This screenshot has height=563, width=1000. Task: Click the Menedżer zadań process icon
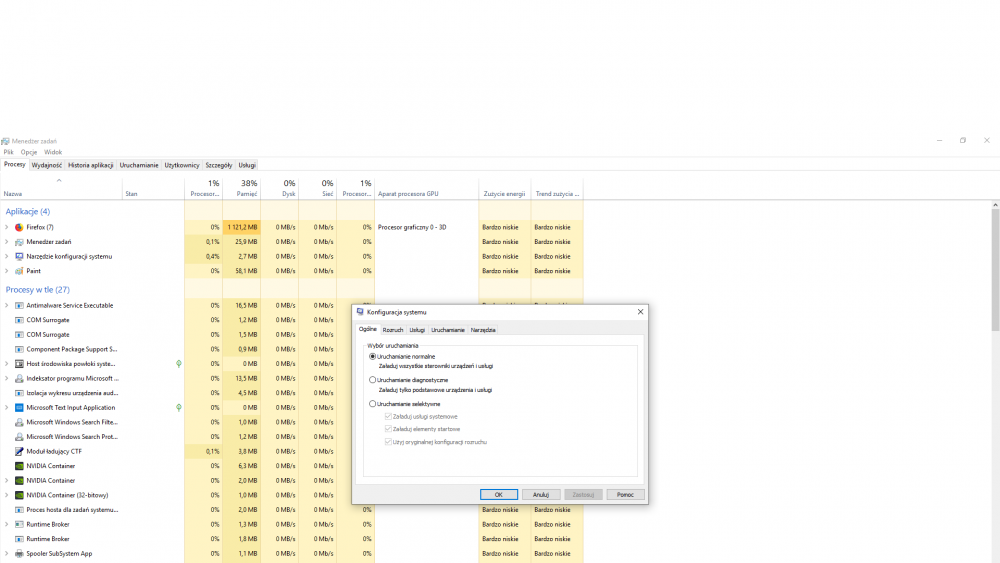tap(19, 242)
